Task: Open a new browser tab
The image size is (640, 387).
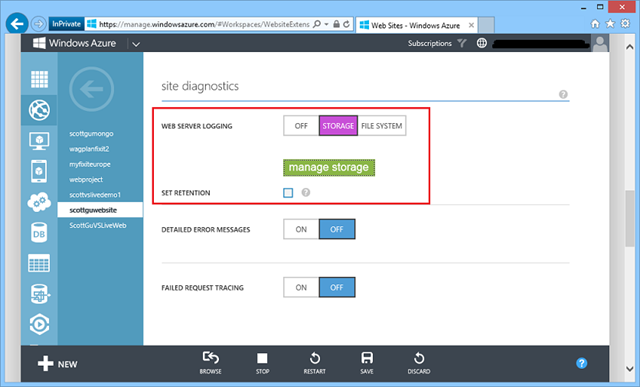Action: pyautogui.click(x=486, y=25)
